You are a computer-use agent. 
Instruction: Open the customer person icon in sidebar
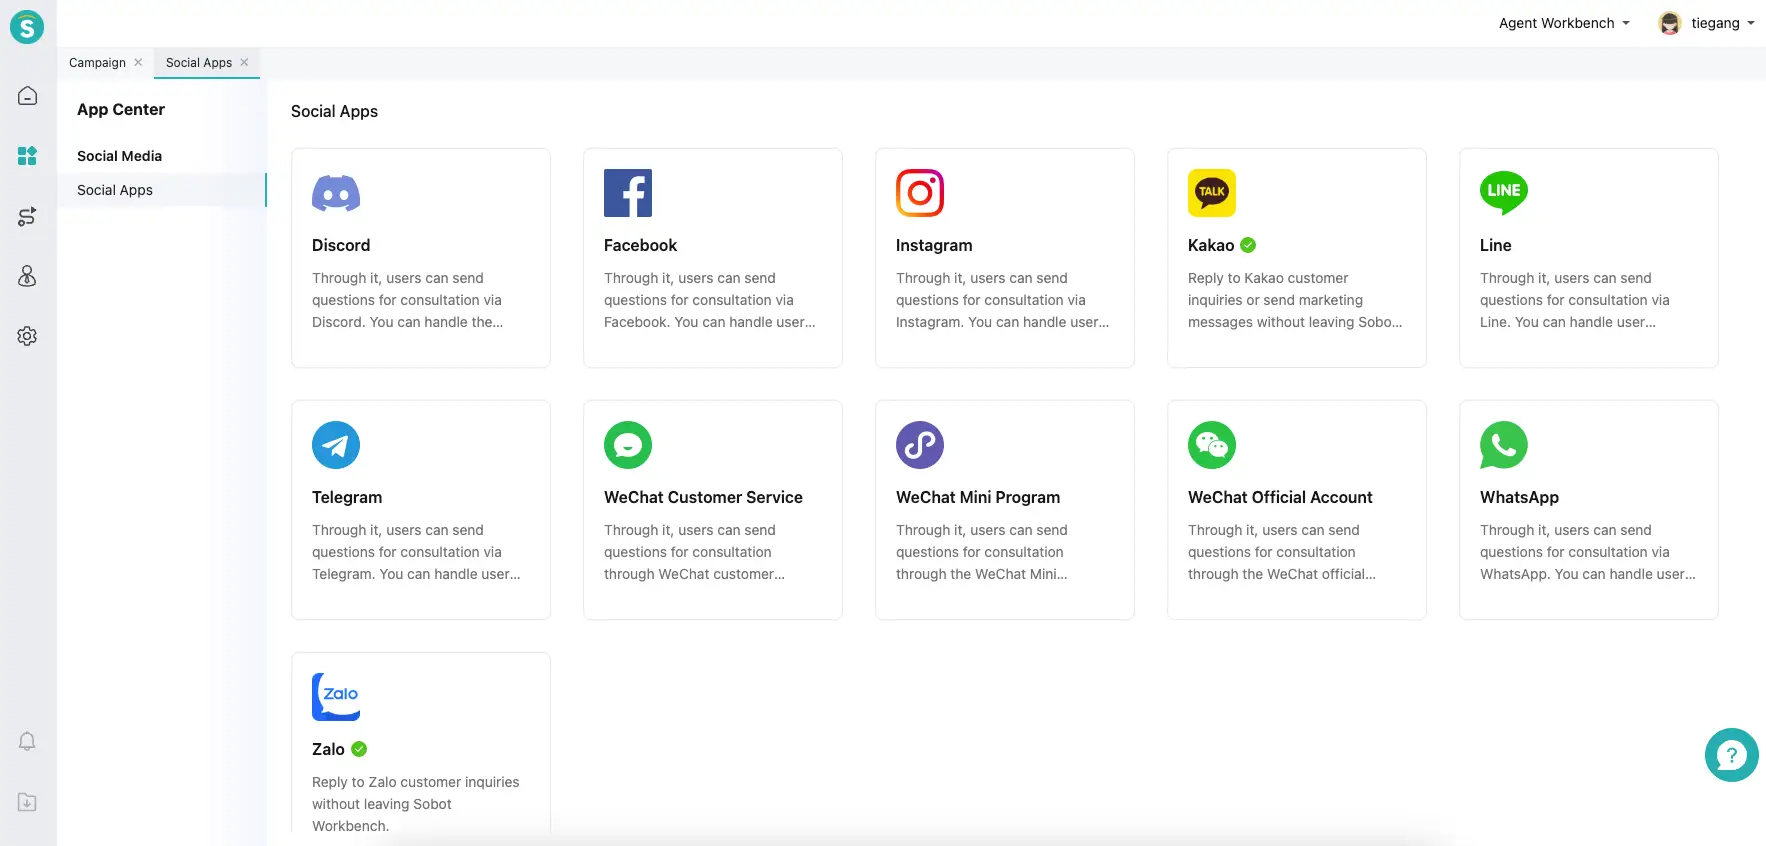tap(28, 276)
